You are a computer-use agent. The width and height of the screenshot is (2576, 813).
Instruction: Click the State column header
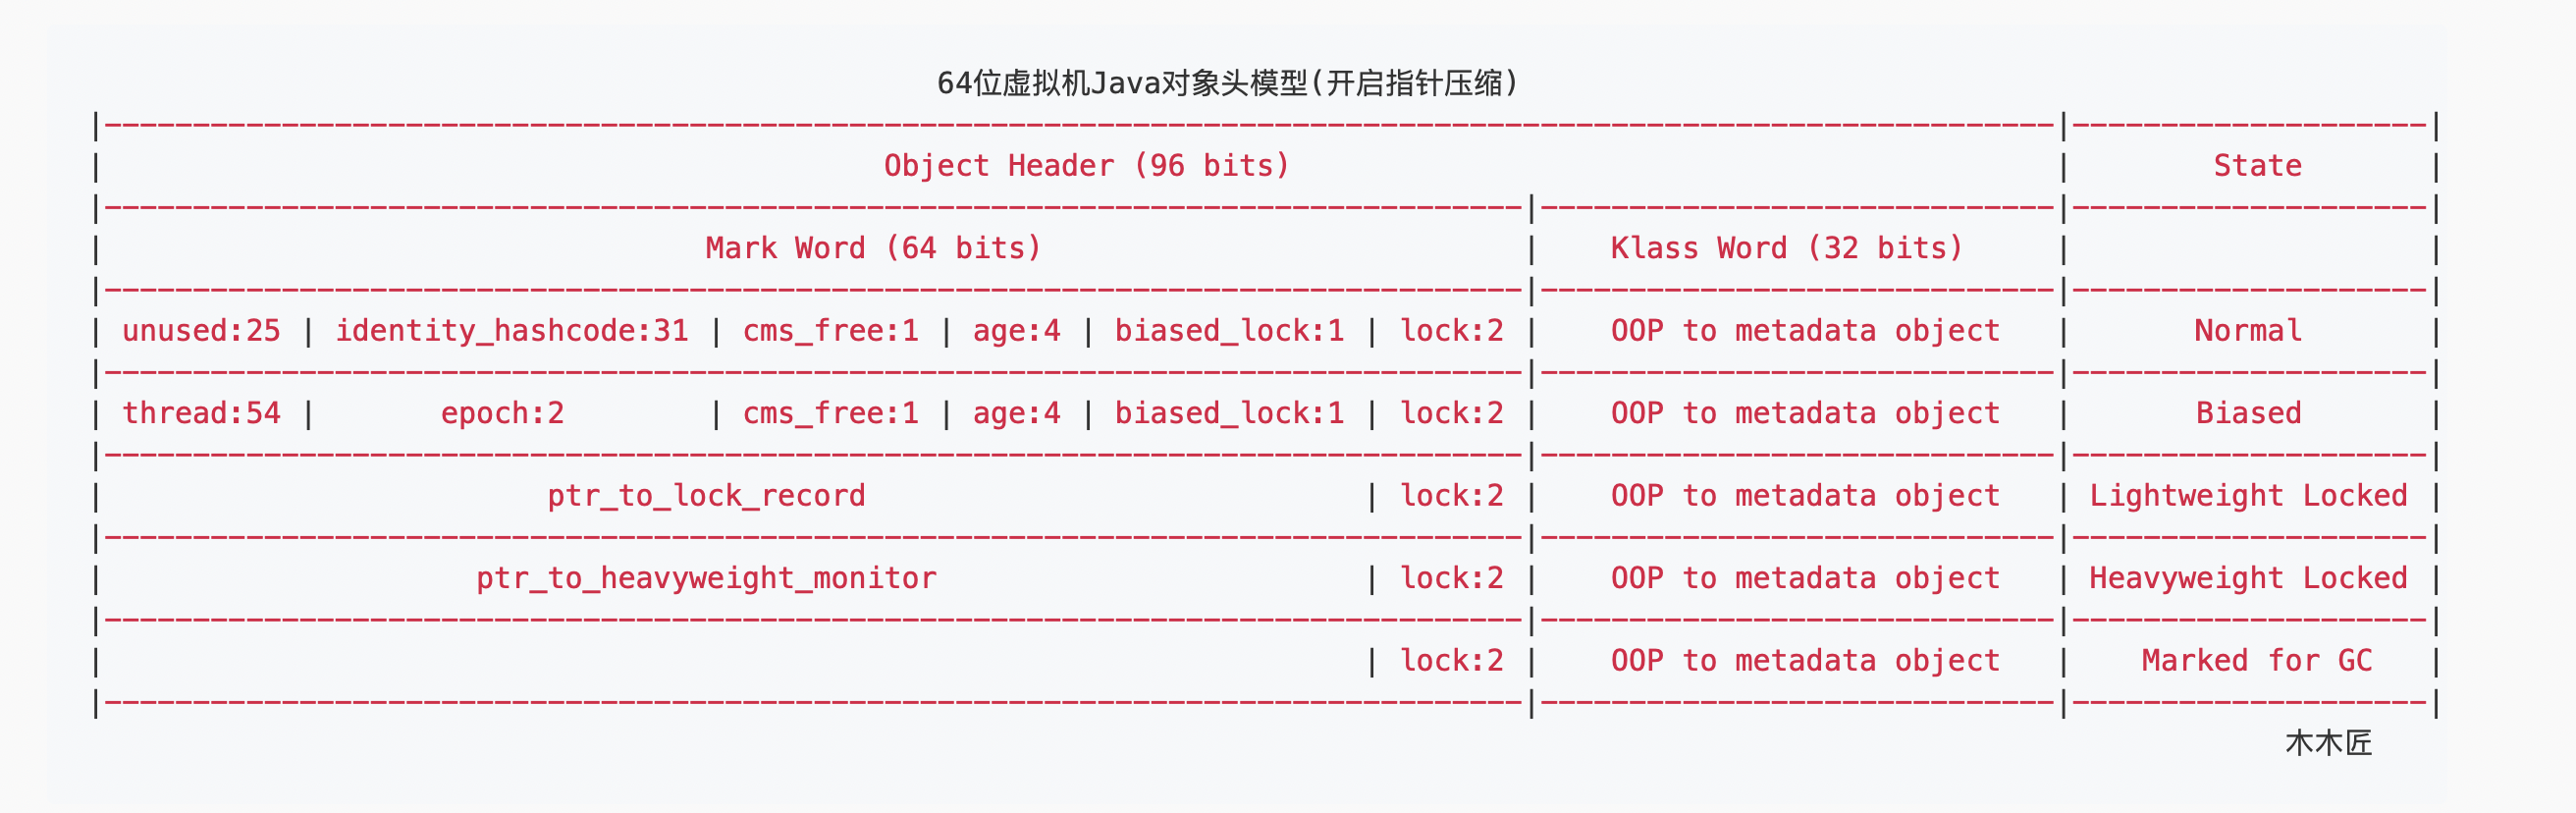(2257, 166)
